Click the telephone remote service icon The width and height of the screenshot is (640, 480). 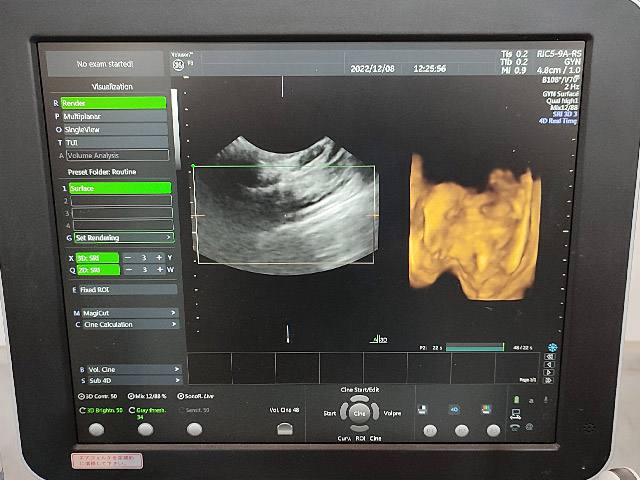pos(515,427)
